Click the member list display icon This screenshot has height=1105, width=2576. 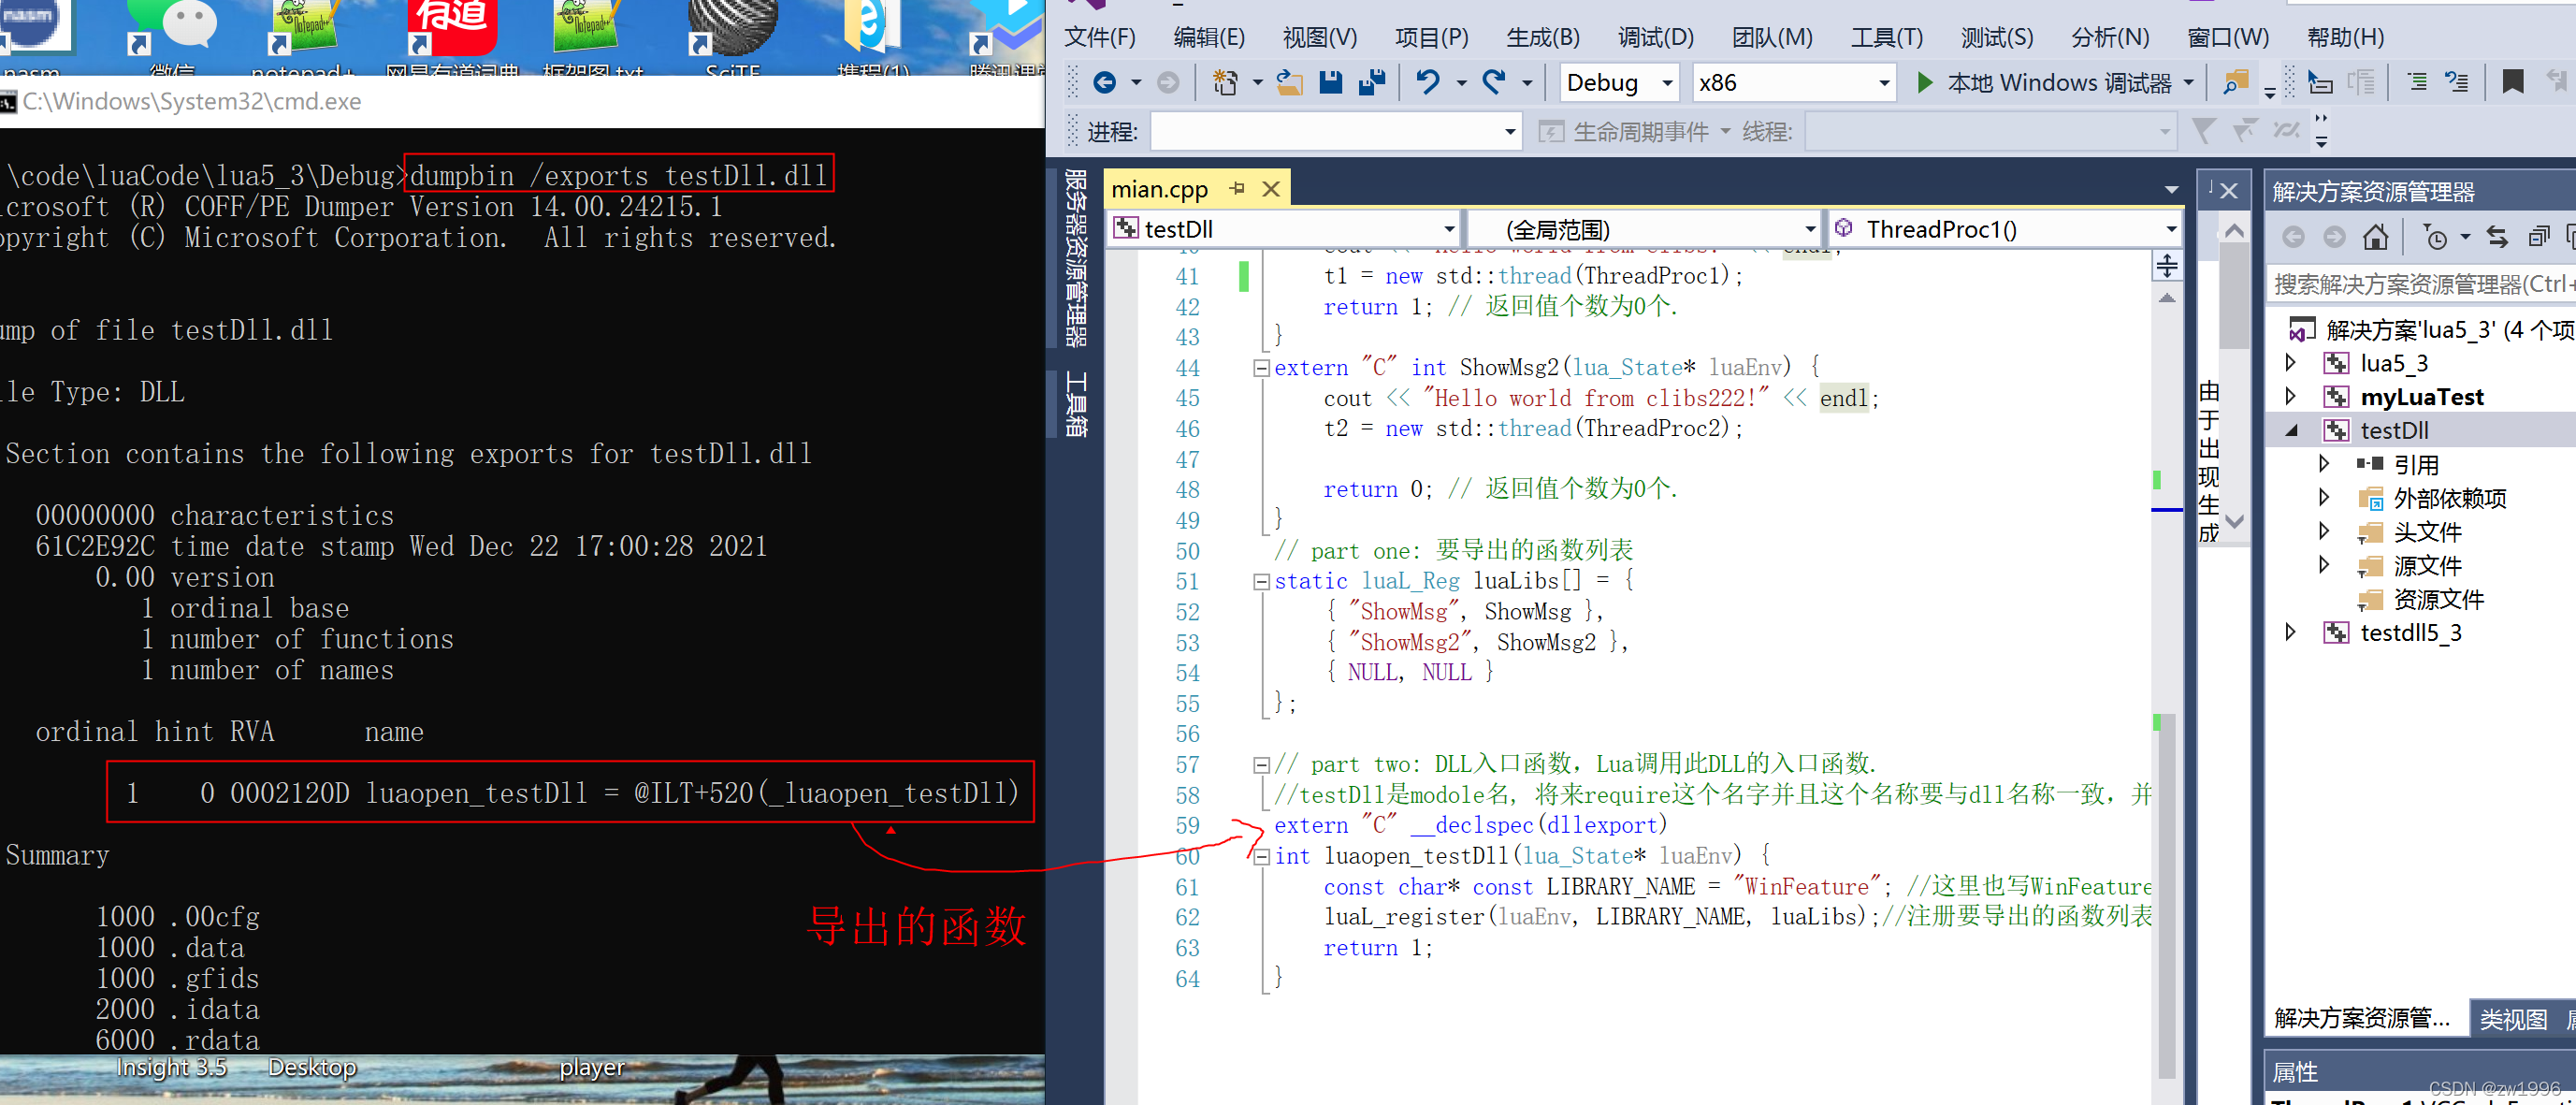tap(2320, 82)
